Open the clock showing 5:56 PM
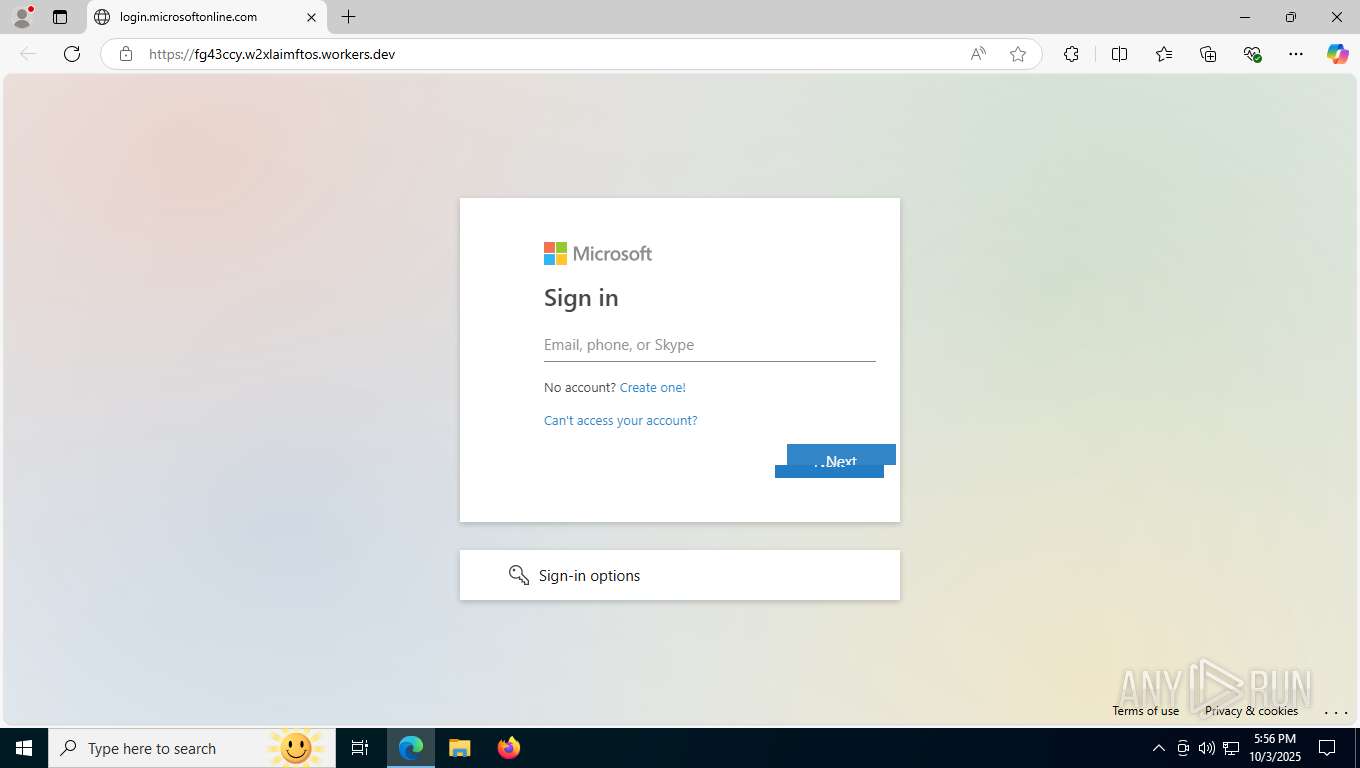 [1274, 748]
